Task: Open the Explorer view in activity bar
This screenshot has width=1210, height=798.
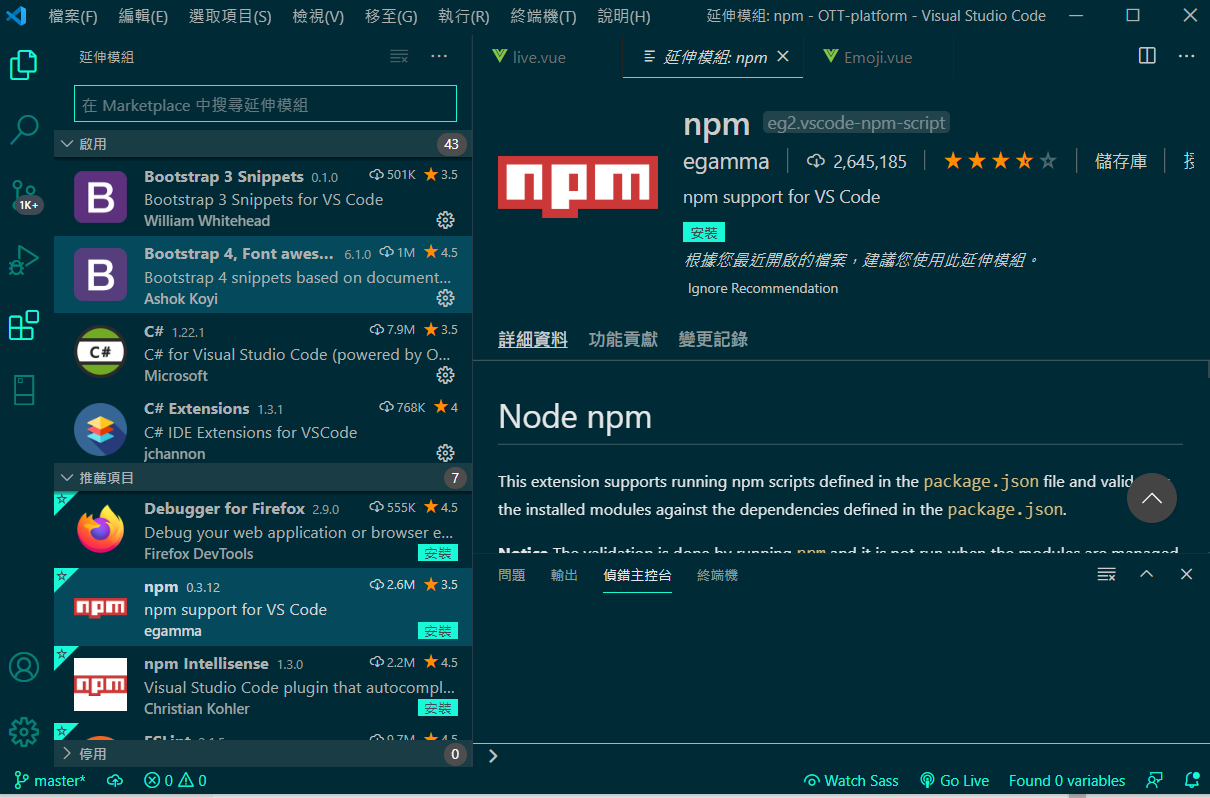Action: (x=24, y=66)
